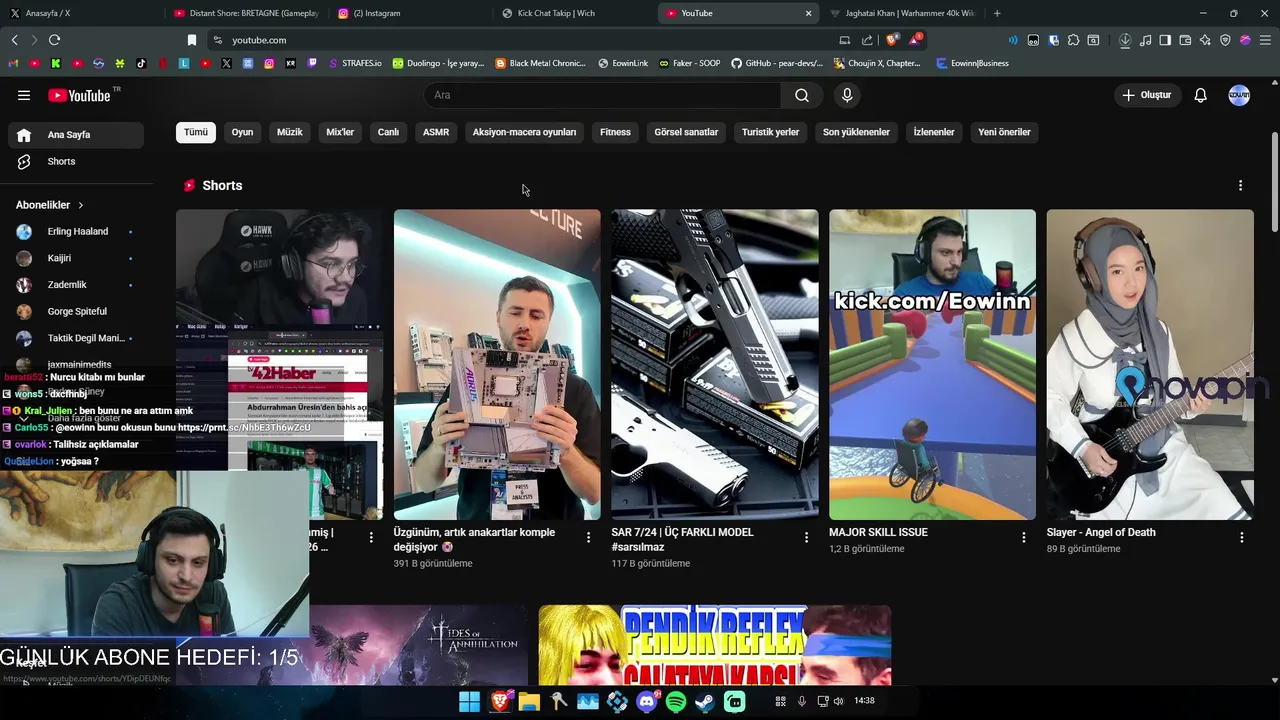
Task: Open Shorts in the sidebar
Action: click(76, 162)
